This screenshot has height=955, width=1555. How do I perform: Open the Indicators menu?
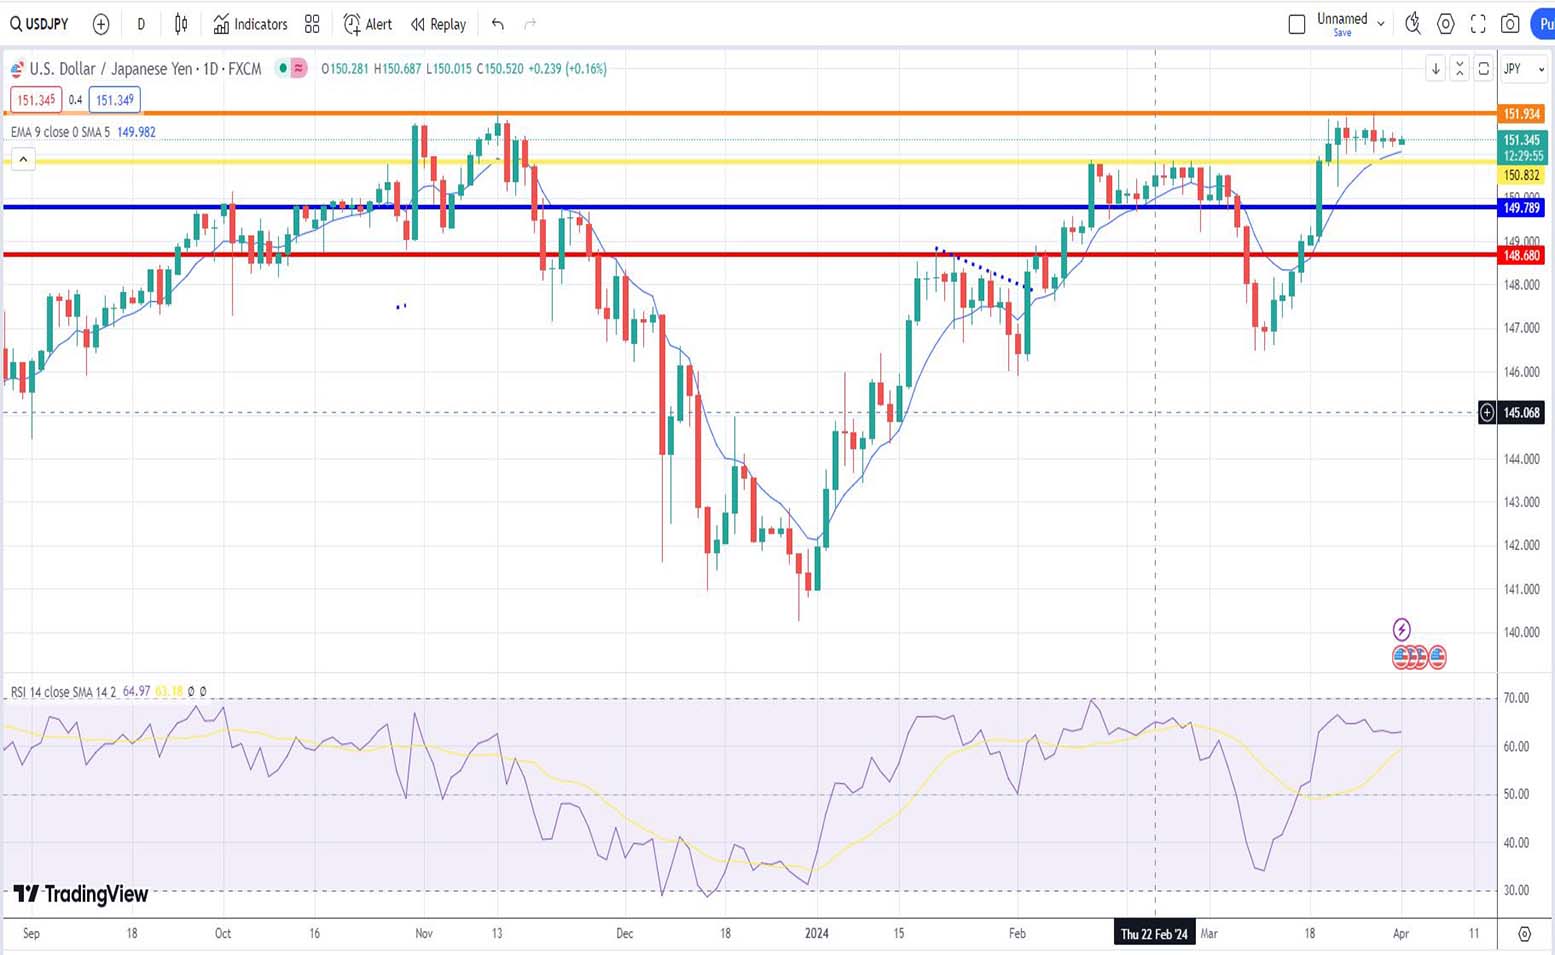250,24
